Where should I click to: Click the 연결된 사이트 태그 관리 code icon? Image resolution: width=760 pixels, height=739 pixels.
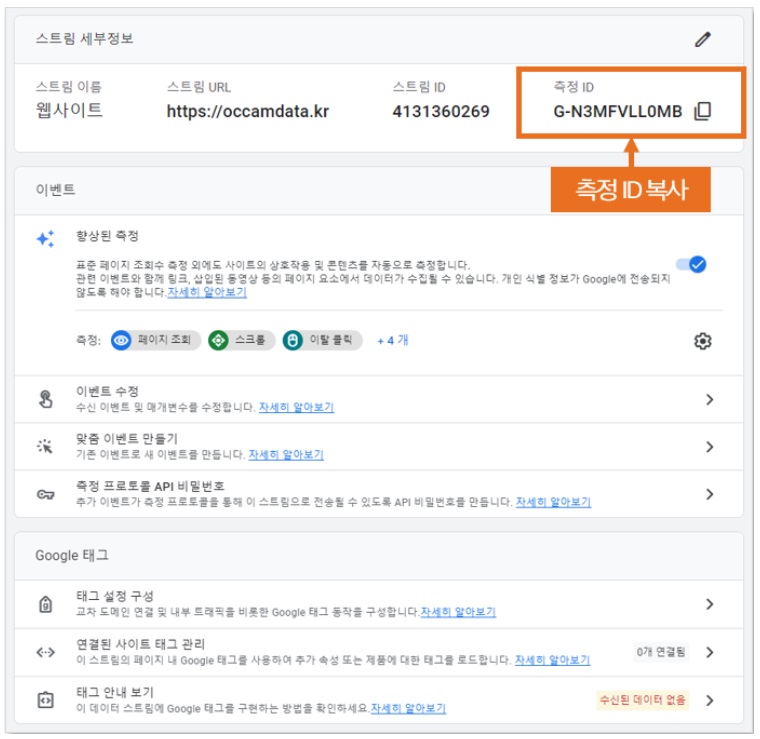46,652
